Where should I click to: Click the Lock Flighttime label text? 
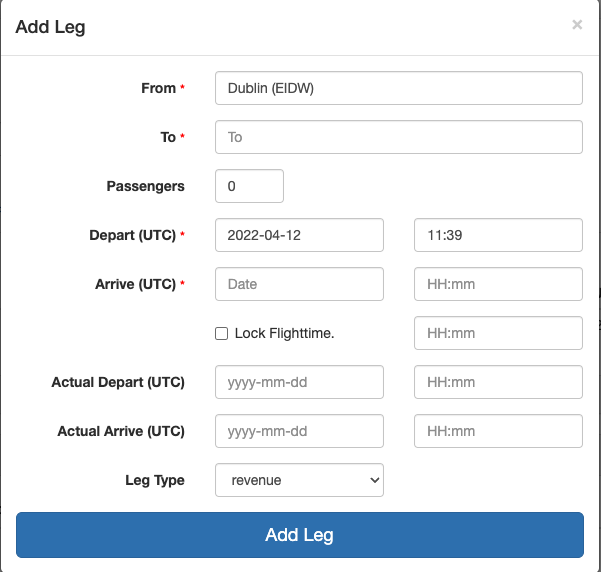pyautogui.click(x=284, y=333)
